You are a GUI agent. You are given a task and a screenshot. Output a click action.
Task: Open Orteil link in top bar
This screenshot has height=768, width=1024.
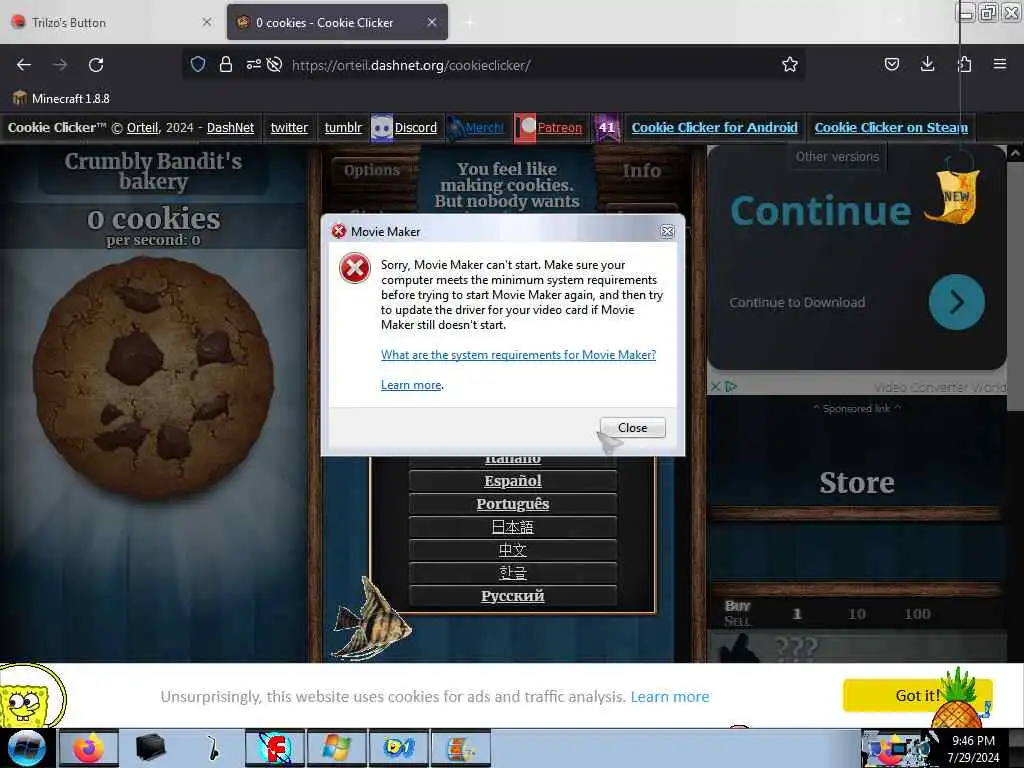click(x=142, y=127)
